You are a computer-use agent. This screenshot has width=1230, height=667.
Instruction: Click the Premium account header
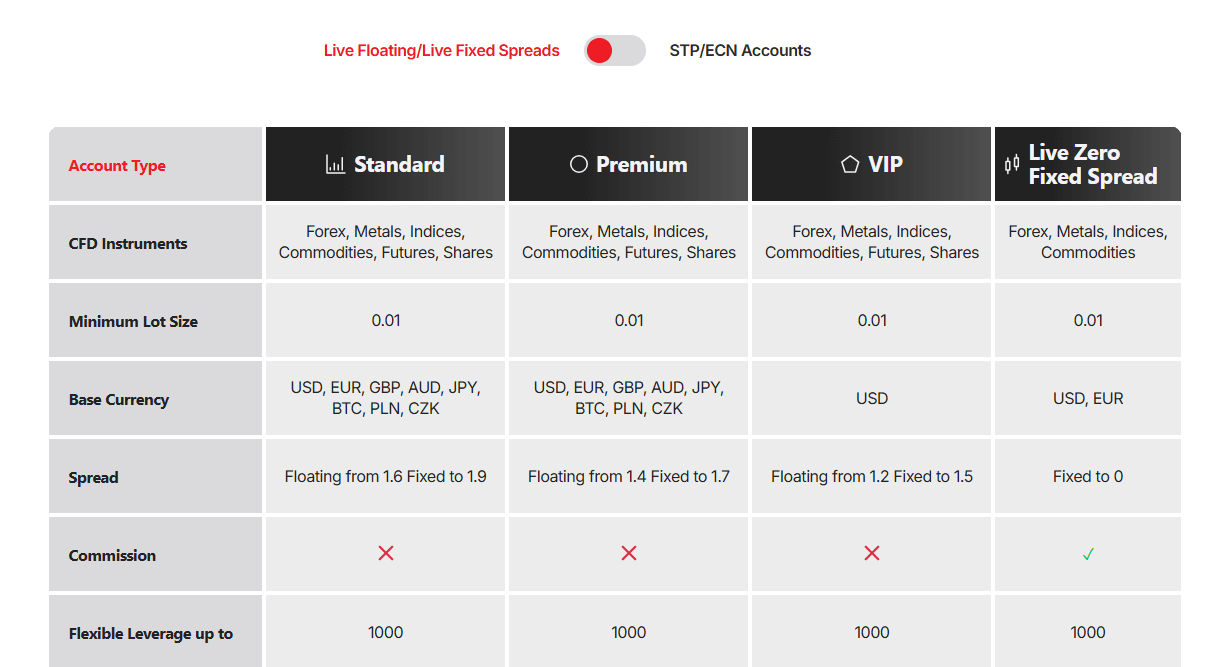click(629, 164)
